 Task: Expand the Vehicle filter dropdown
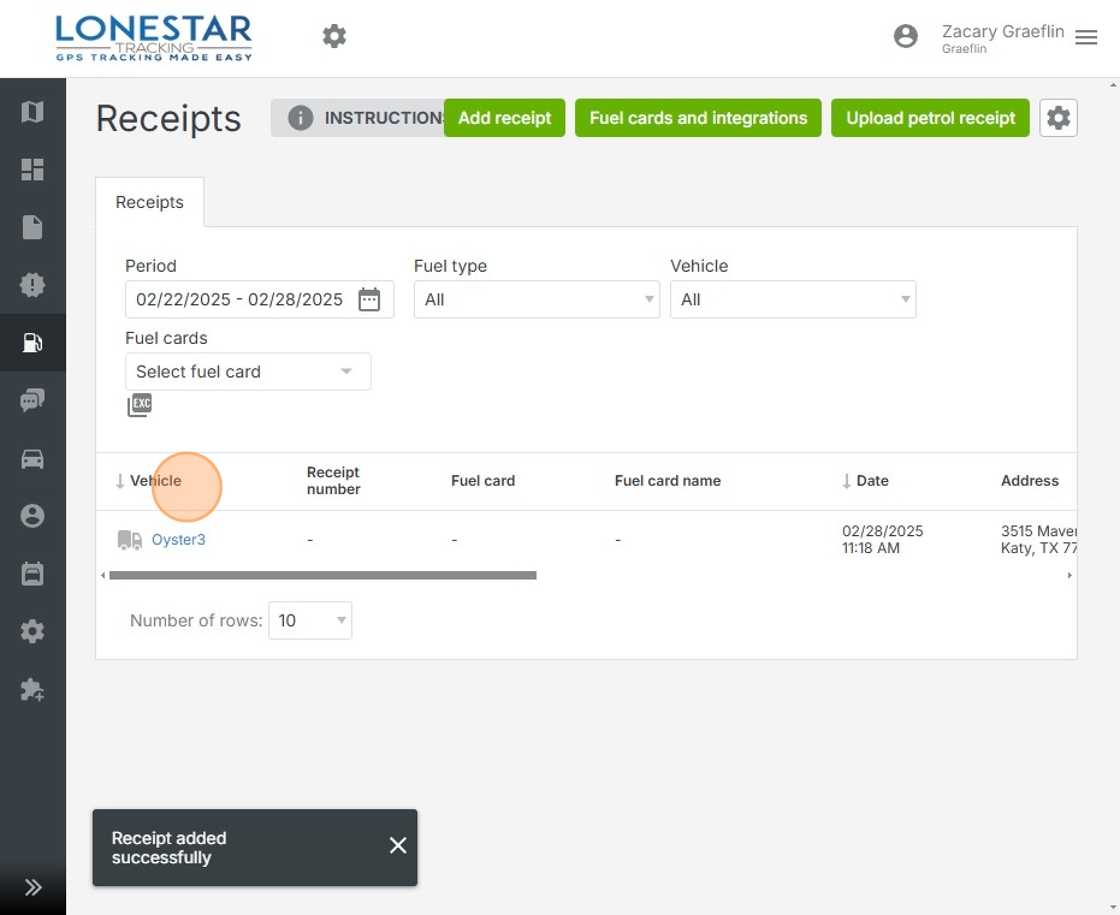(792, 299)
